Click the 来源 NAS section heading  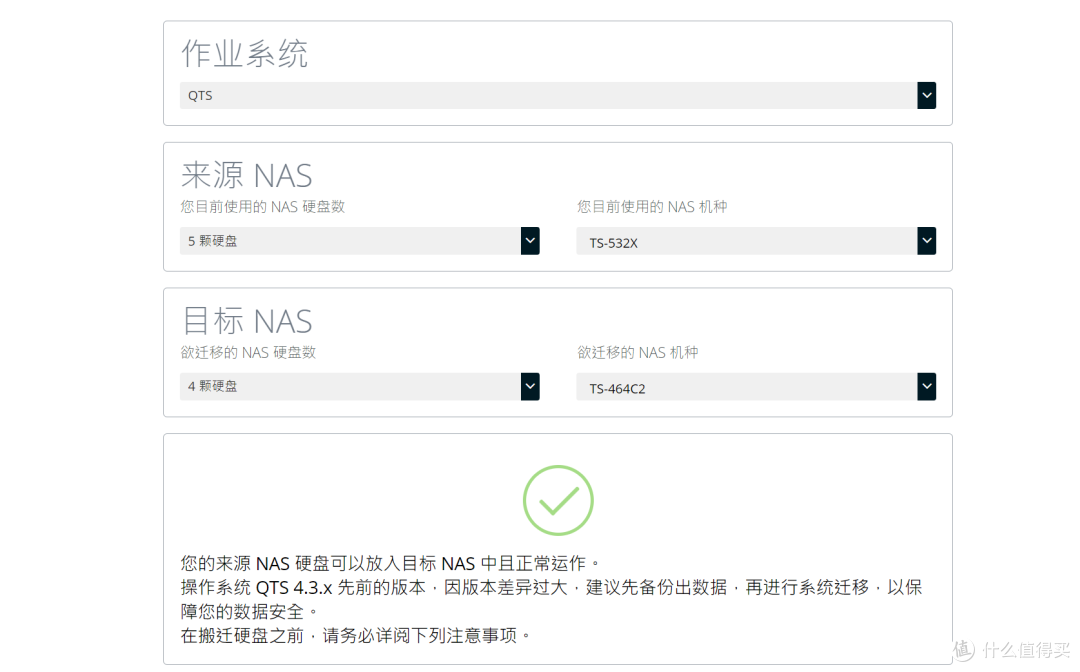pyautogui.click(x=246, y=174)
